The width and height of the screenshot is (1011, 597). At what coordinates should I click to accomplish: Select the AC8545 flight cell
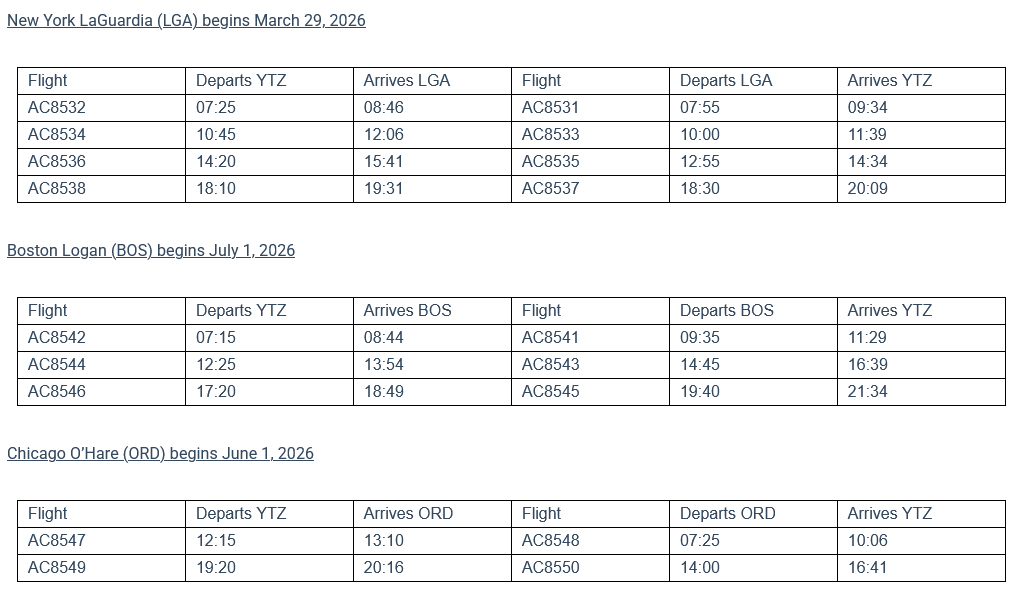pos(550,391)
